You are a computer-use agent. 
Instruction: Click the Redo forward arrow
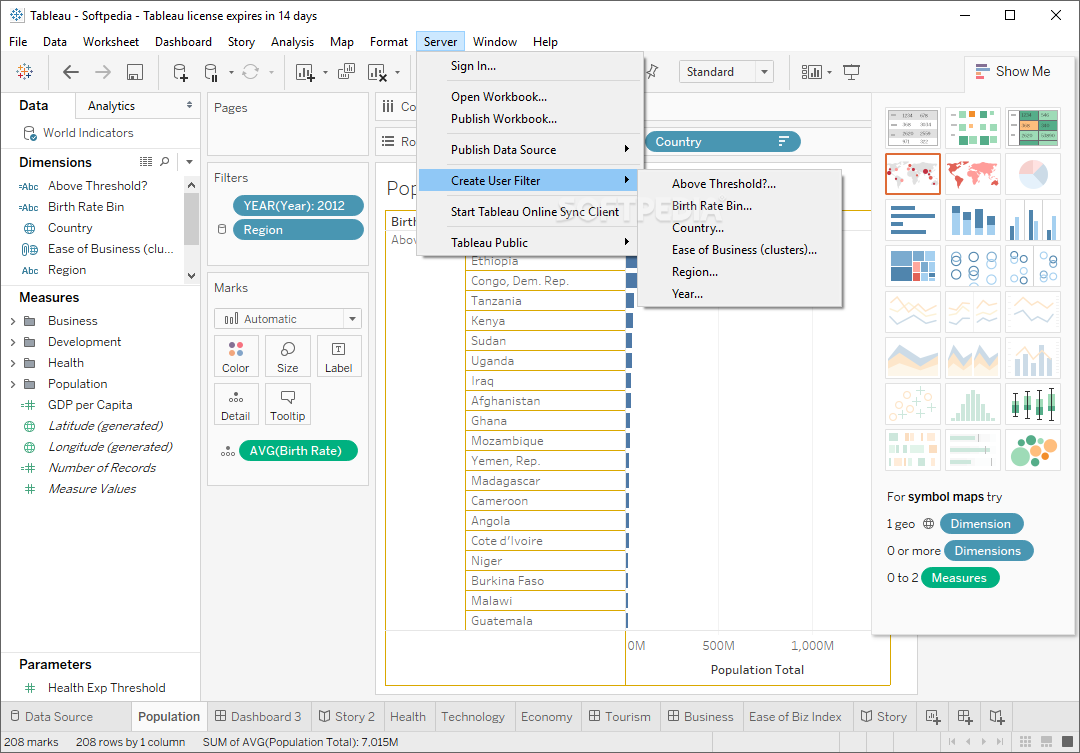[x=103, y=72]
